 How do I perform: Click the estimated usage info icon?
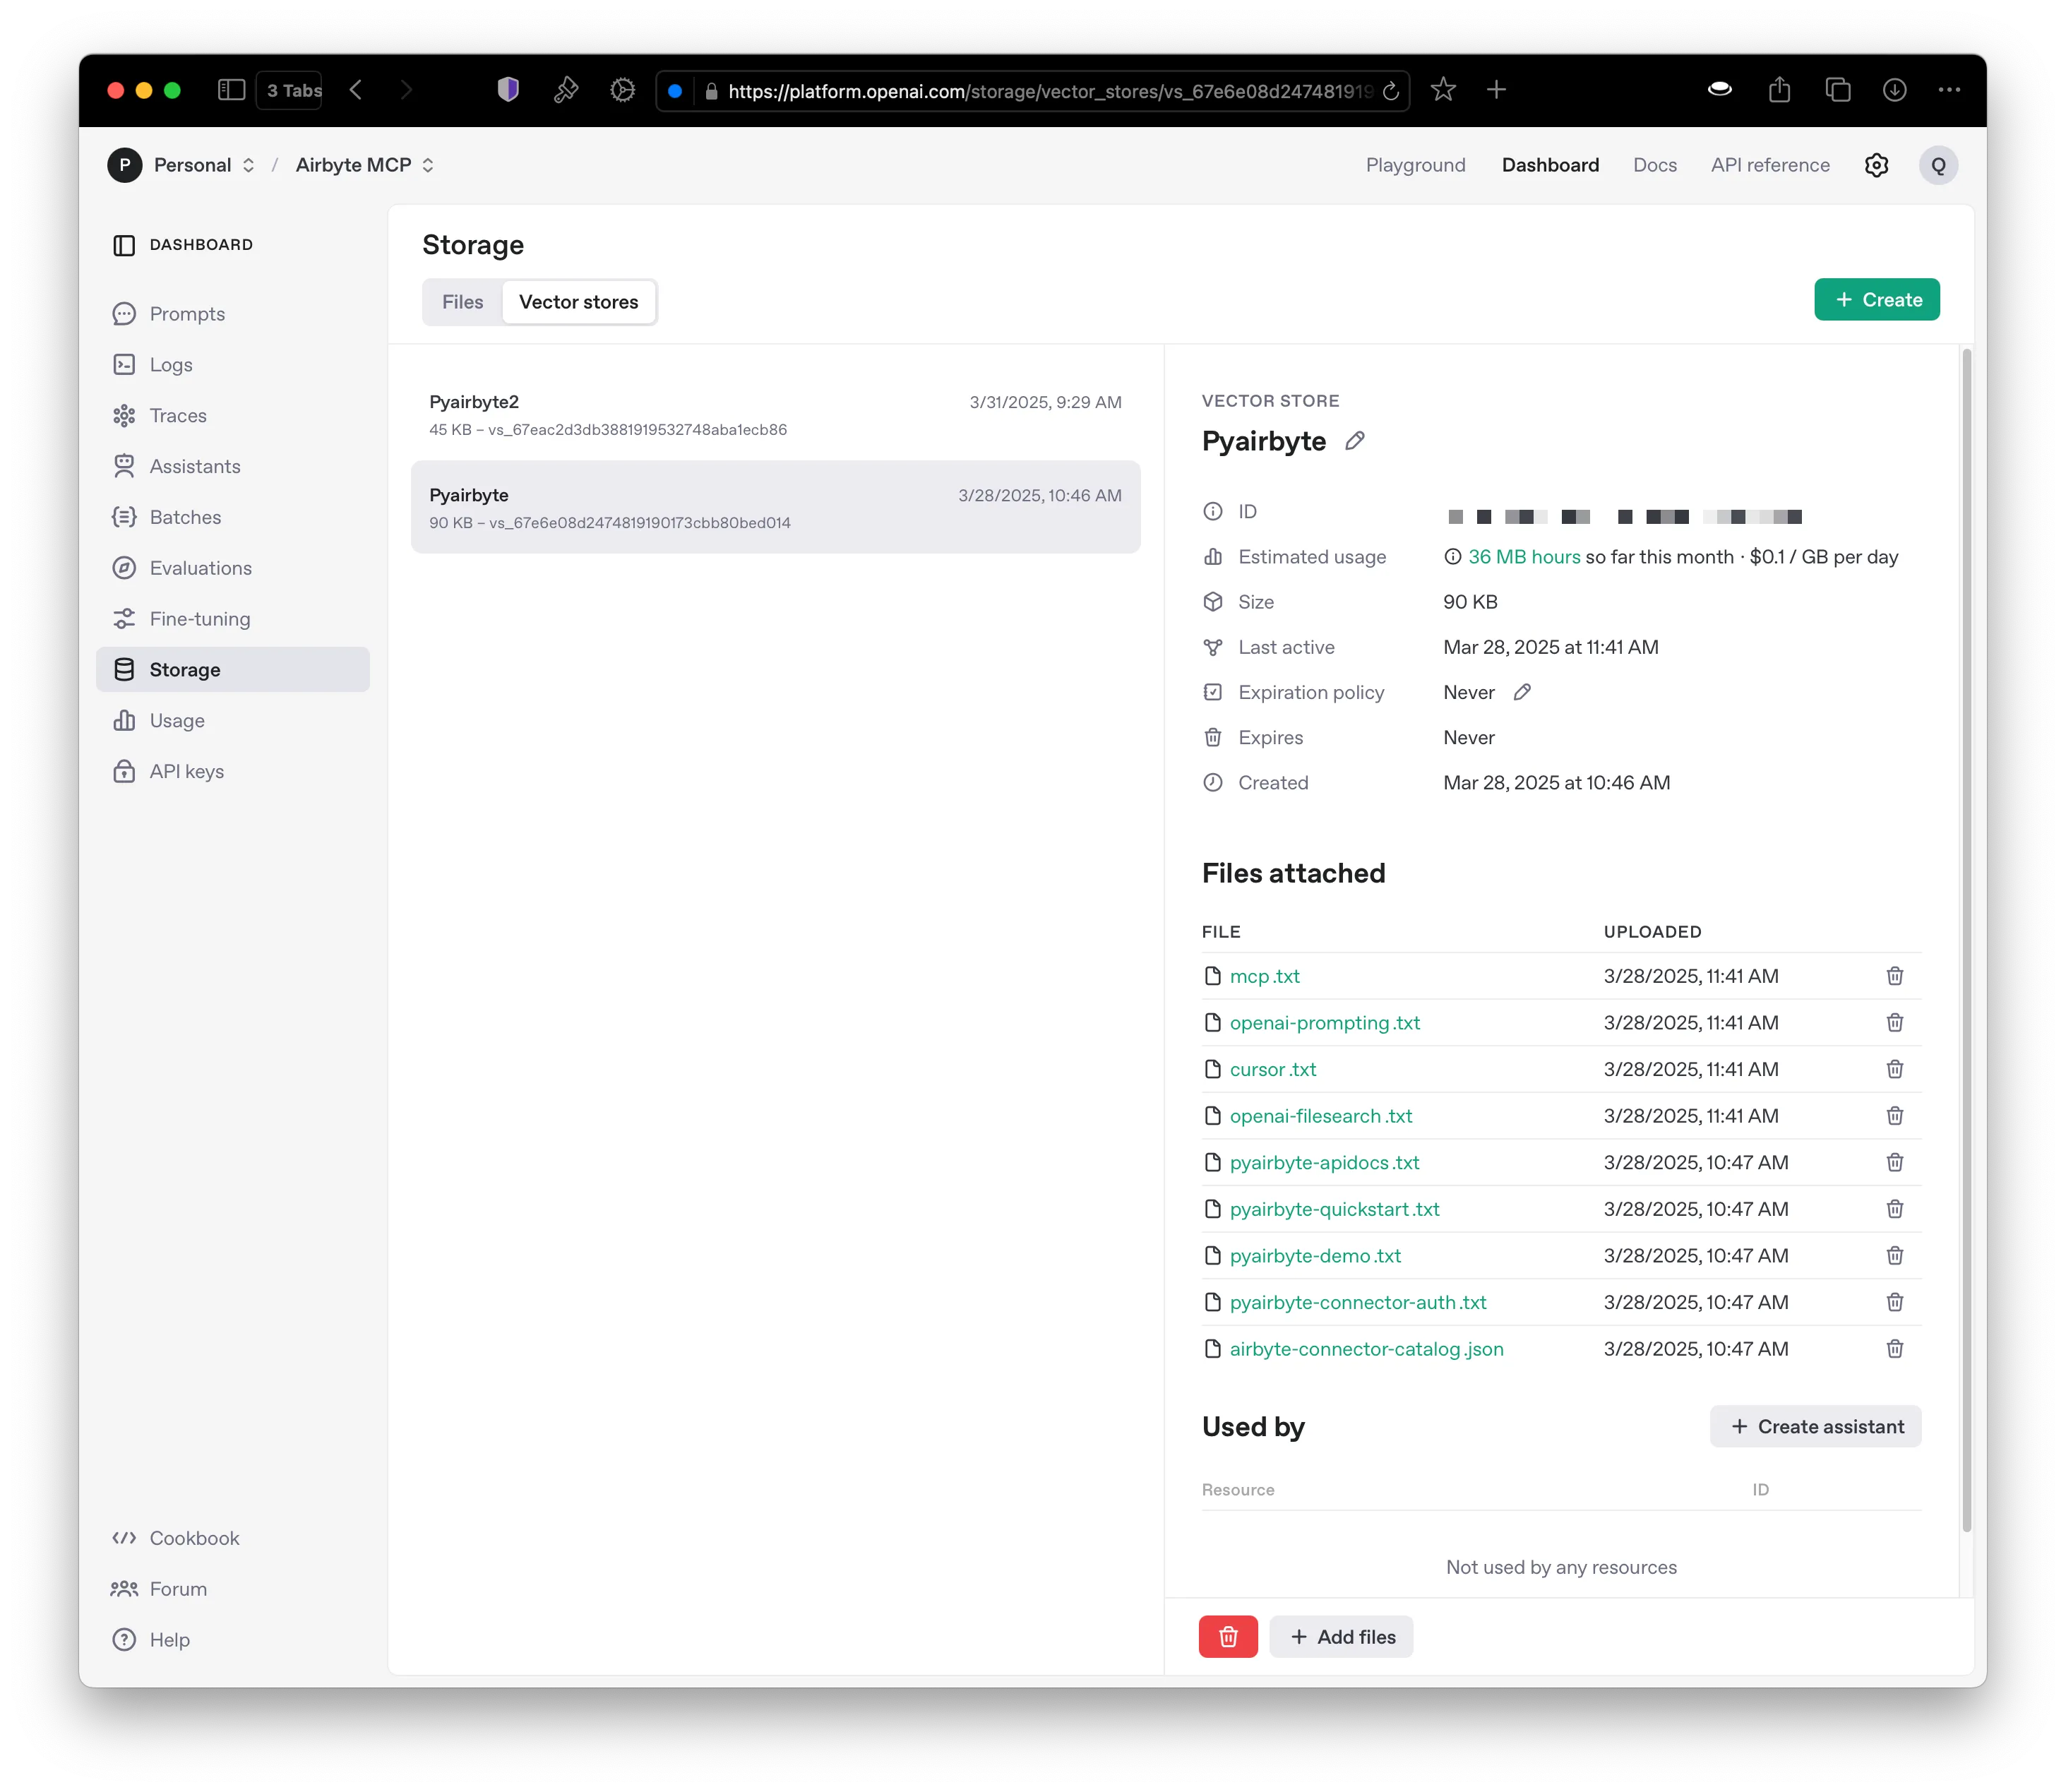1452,557
